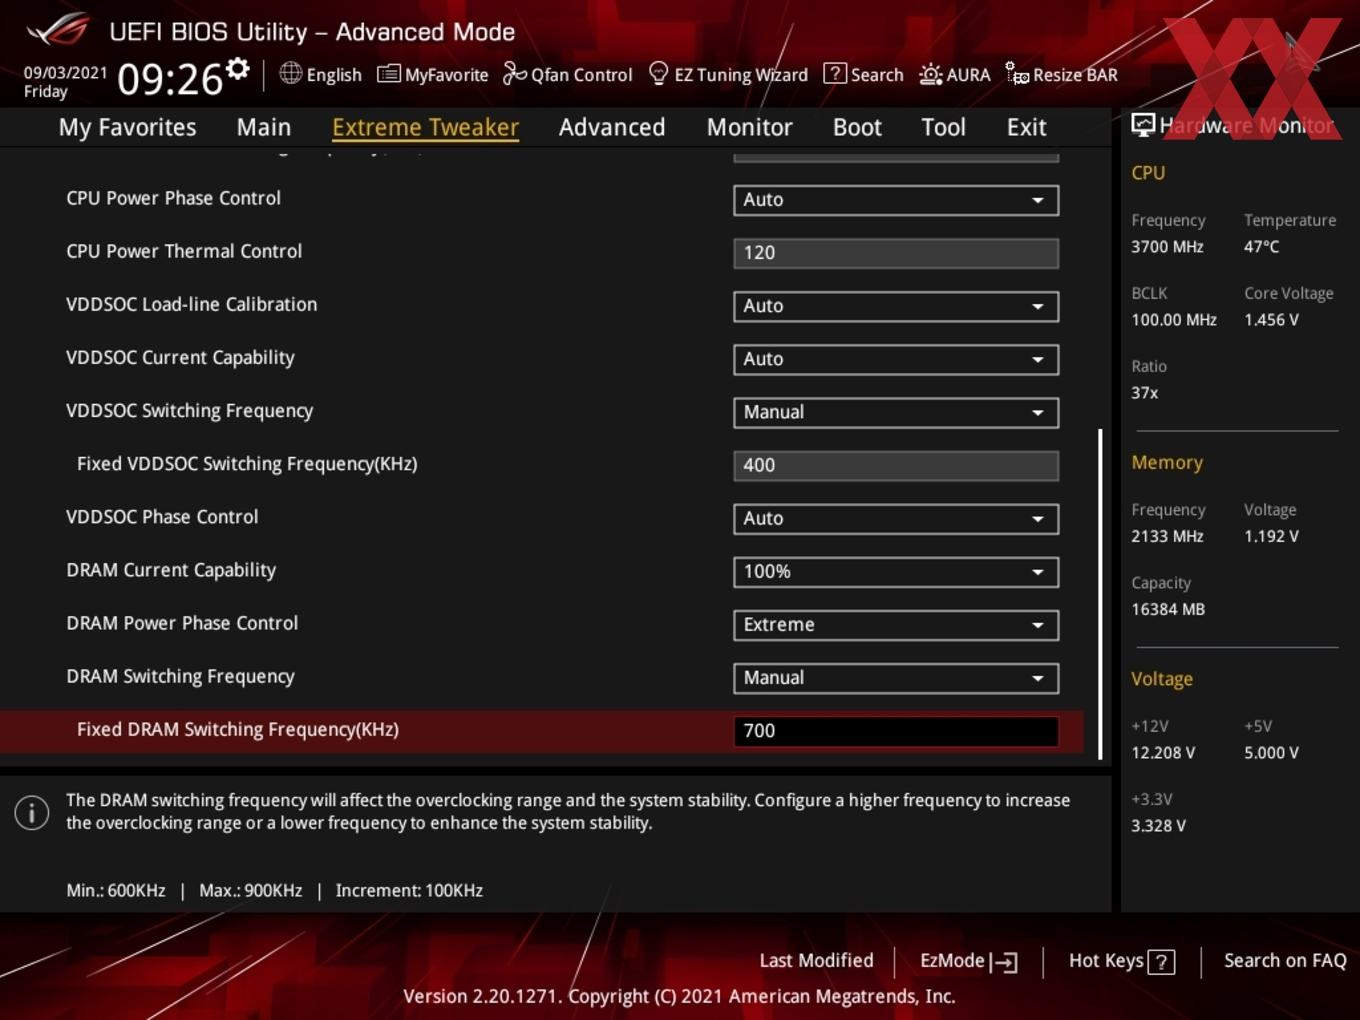Open DRAM Current Capability 100% dropdown
This screenshot has width=1360, height=1020.
coord(895,572)
